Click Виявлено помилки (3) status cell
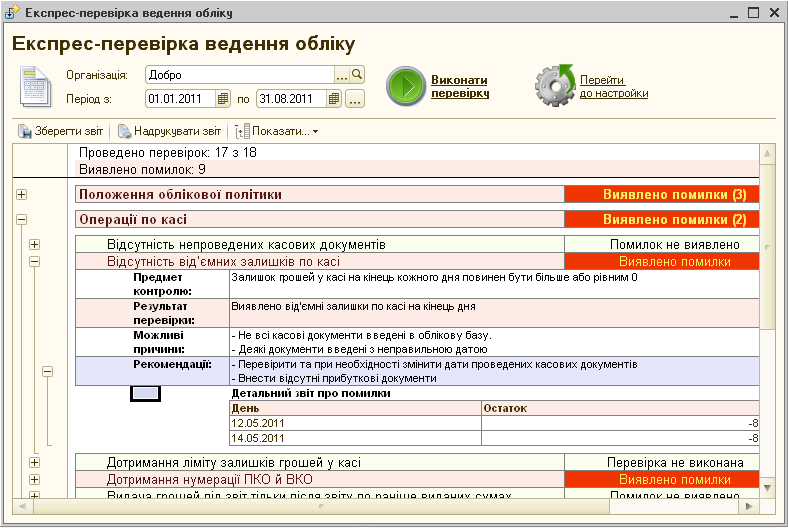The height and width of the screenshot is (528, 788). tap(662, 194)
